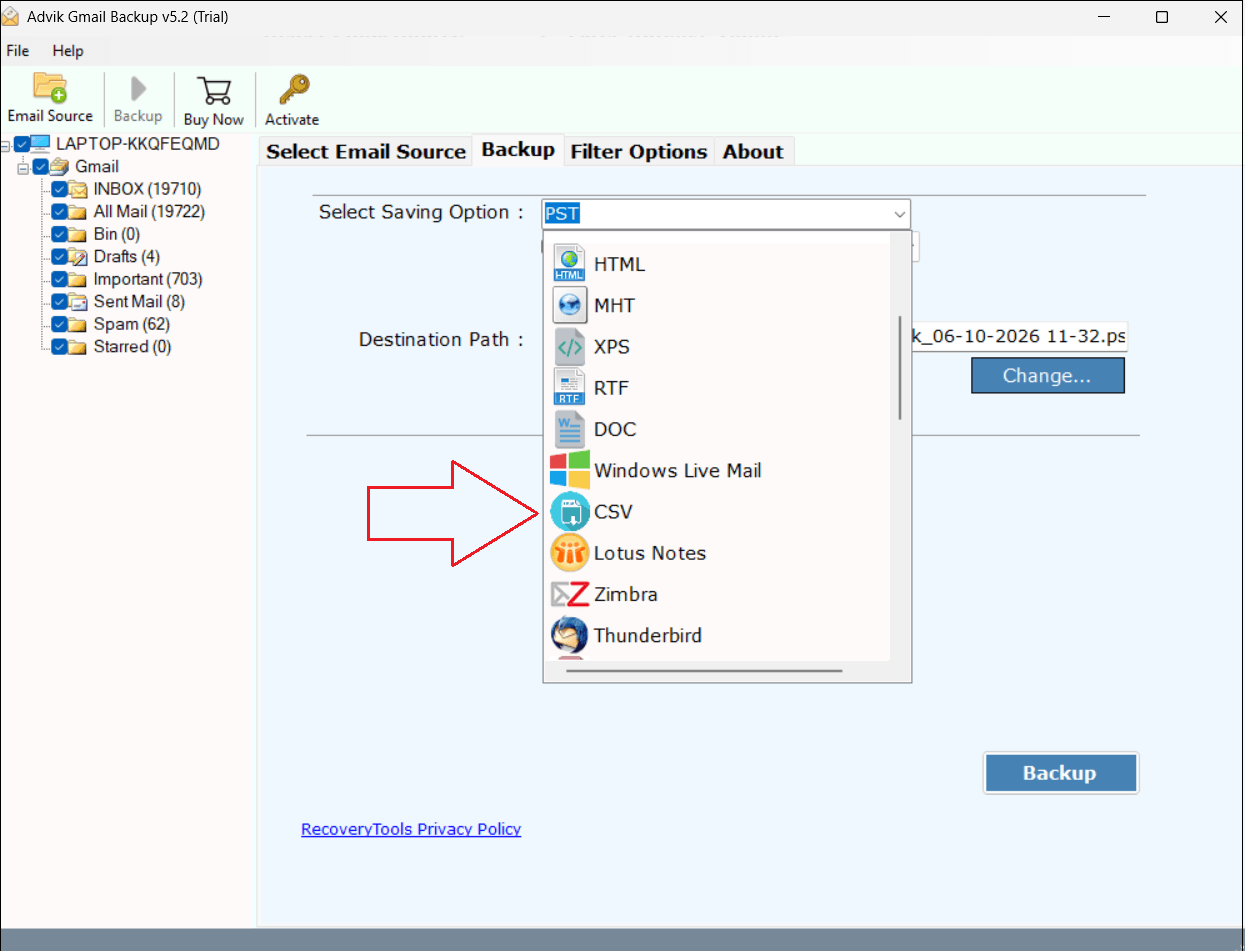The height and width of the screenshot is (951, 1245).
Task: Select the RTF format icon
Action: (x=570, y=388)
